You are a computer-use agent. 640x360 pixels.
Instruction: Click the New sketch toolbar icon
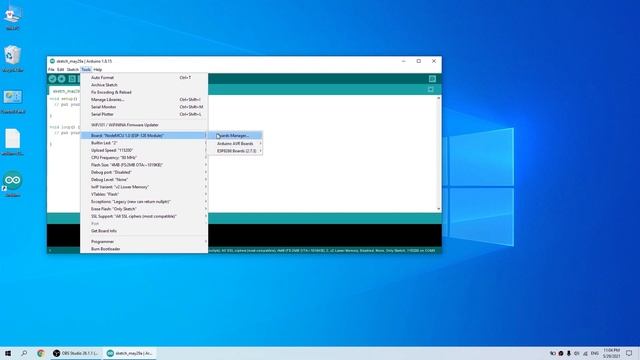click(x=72, y=79)
